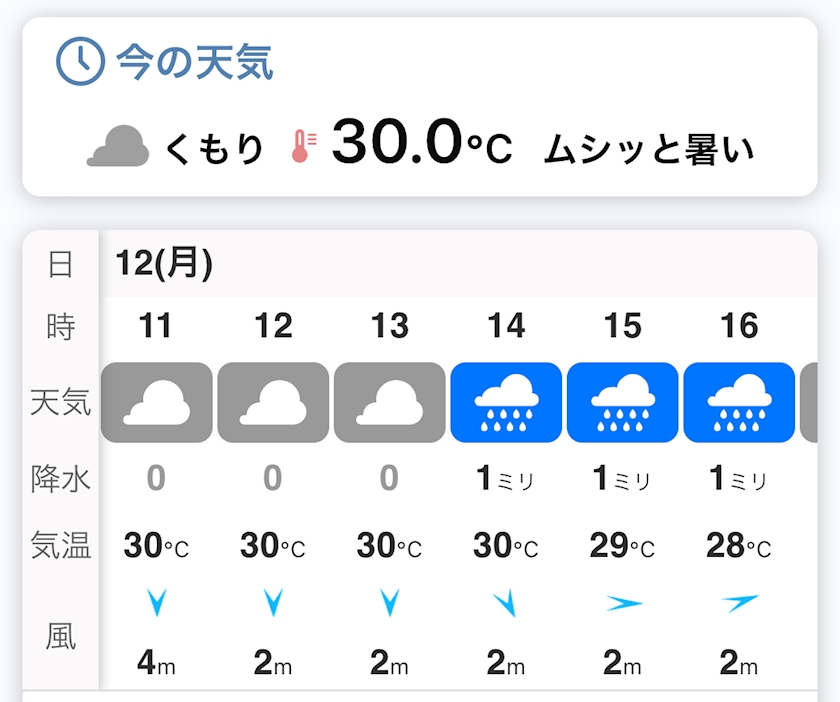Tap the rain icon for 14 o'clock
This screenshot has width=840, height=702.
pos(506,402)
